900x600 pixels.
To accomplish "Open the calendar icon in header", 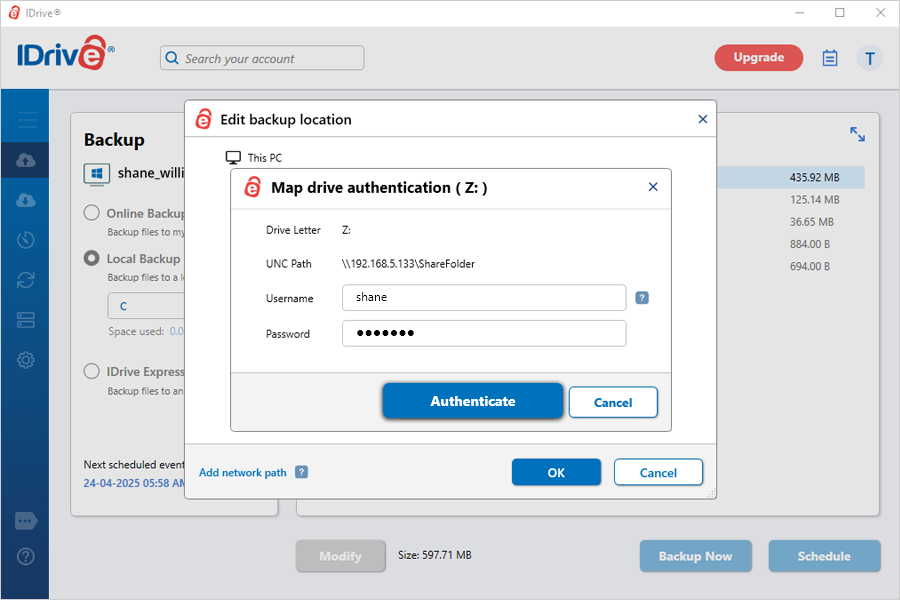I will click(x=829, y=58).
